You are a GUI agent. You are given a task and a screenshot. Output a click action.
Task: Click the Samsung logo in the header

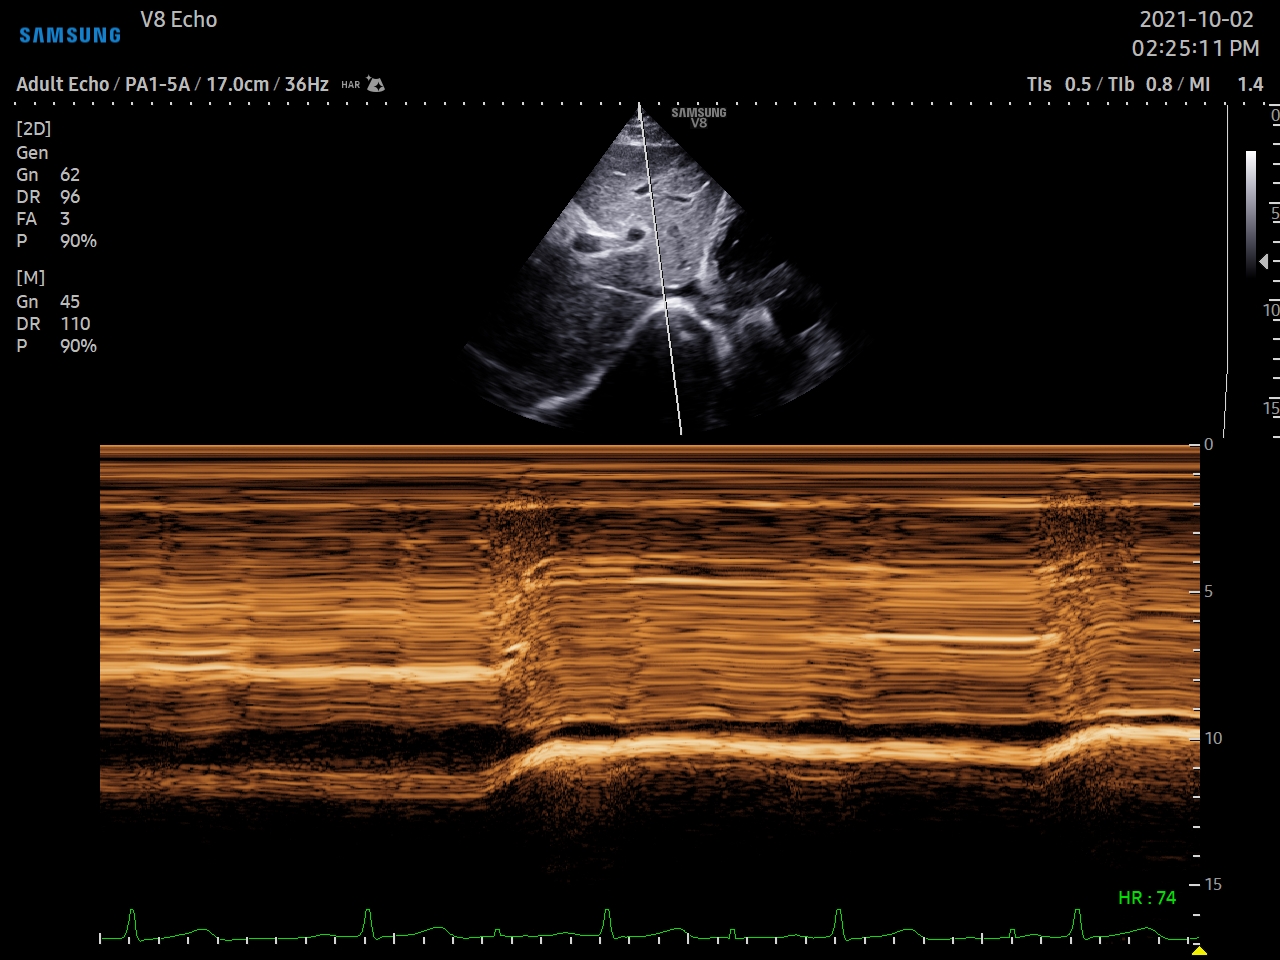click(x=70, y=35)
